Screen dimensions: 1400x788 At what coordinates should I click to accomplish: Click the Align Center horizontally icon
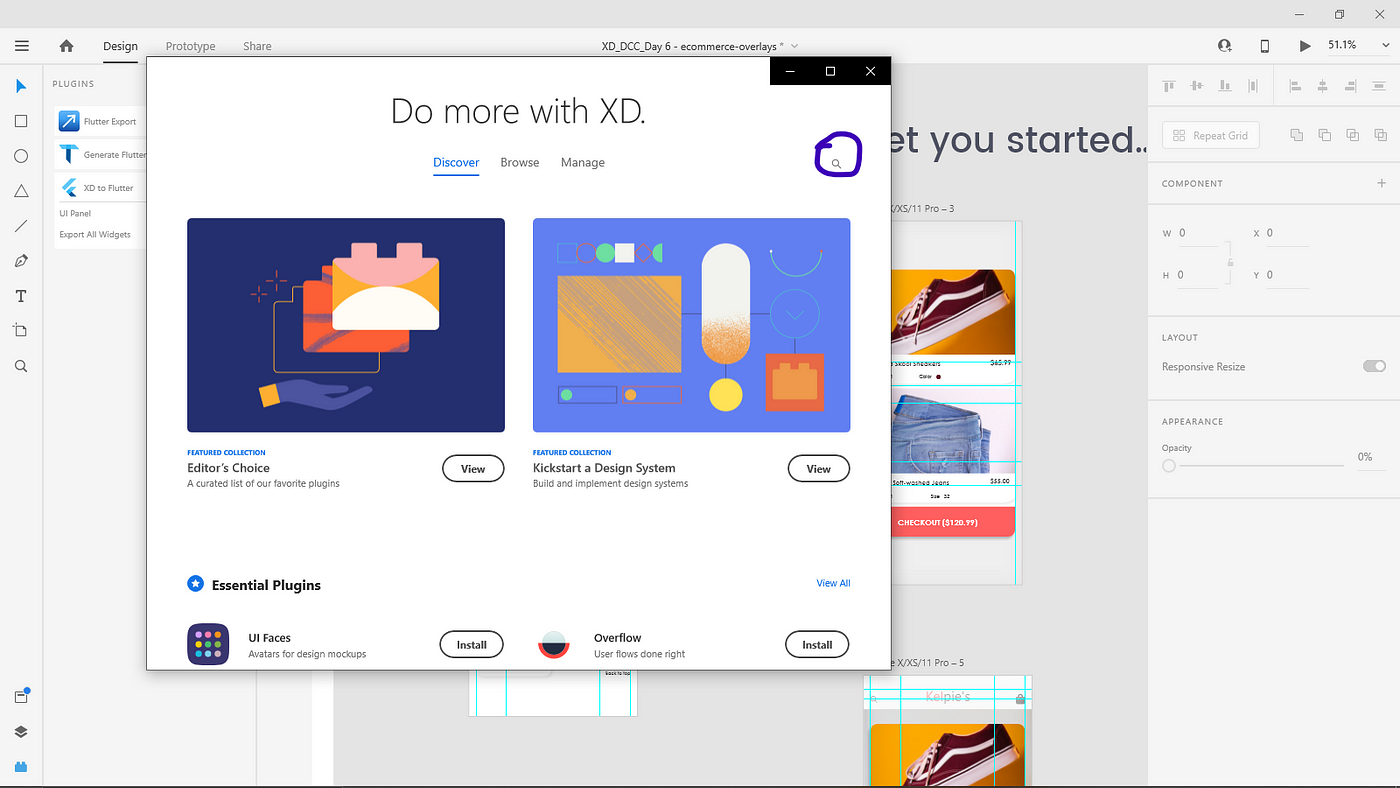(x=1323, y=87)
